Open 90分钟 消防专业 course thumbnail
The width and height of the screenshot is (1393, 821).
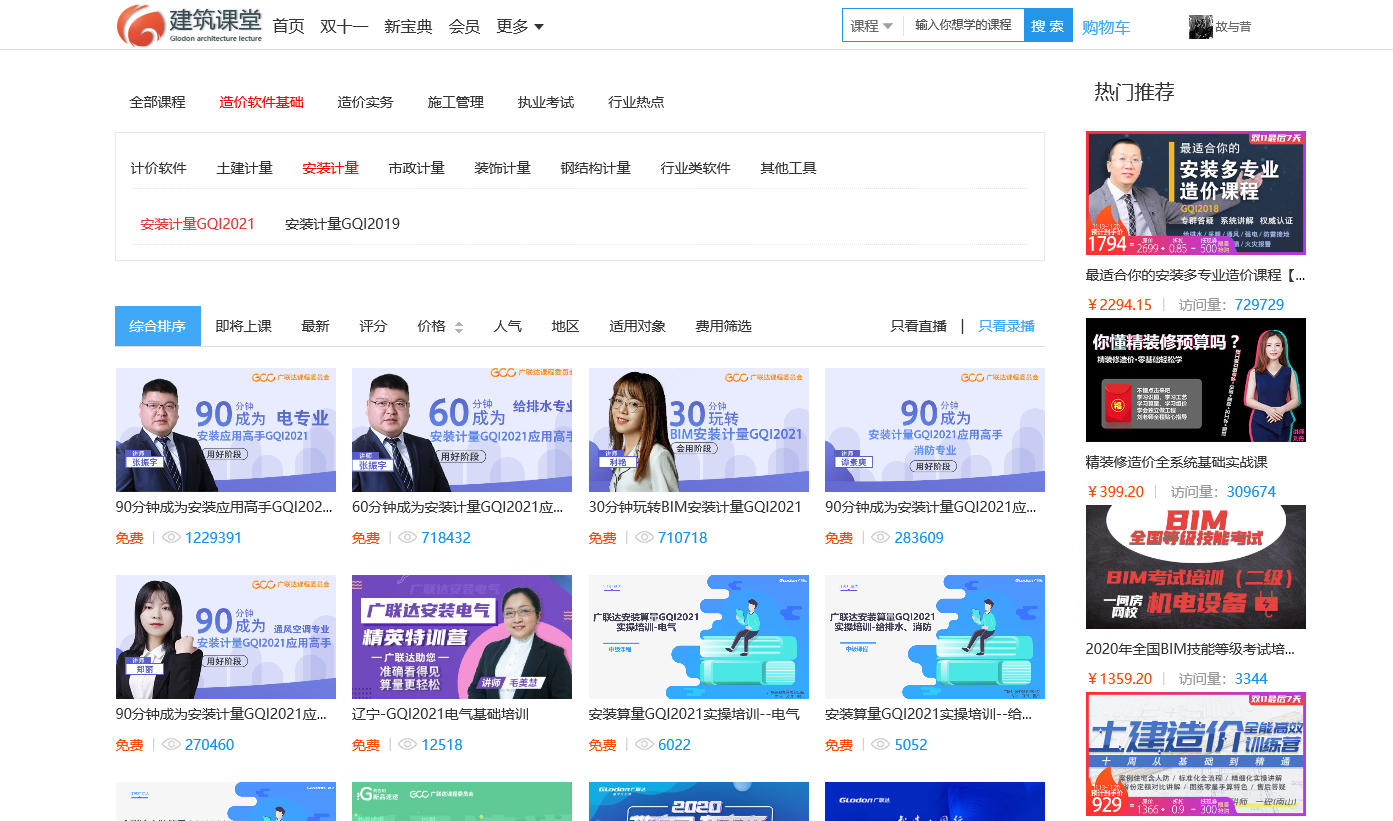(935, 430)
